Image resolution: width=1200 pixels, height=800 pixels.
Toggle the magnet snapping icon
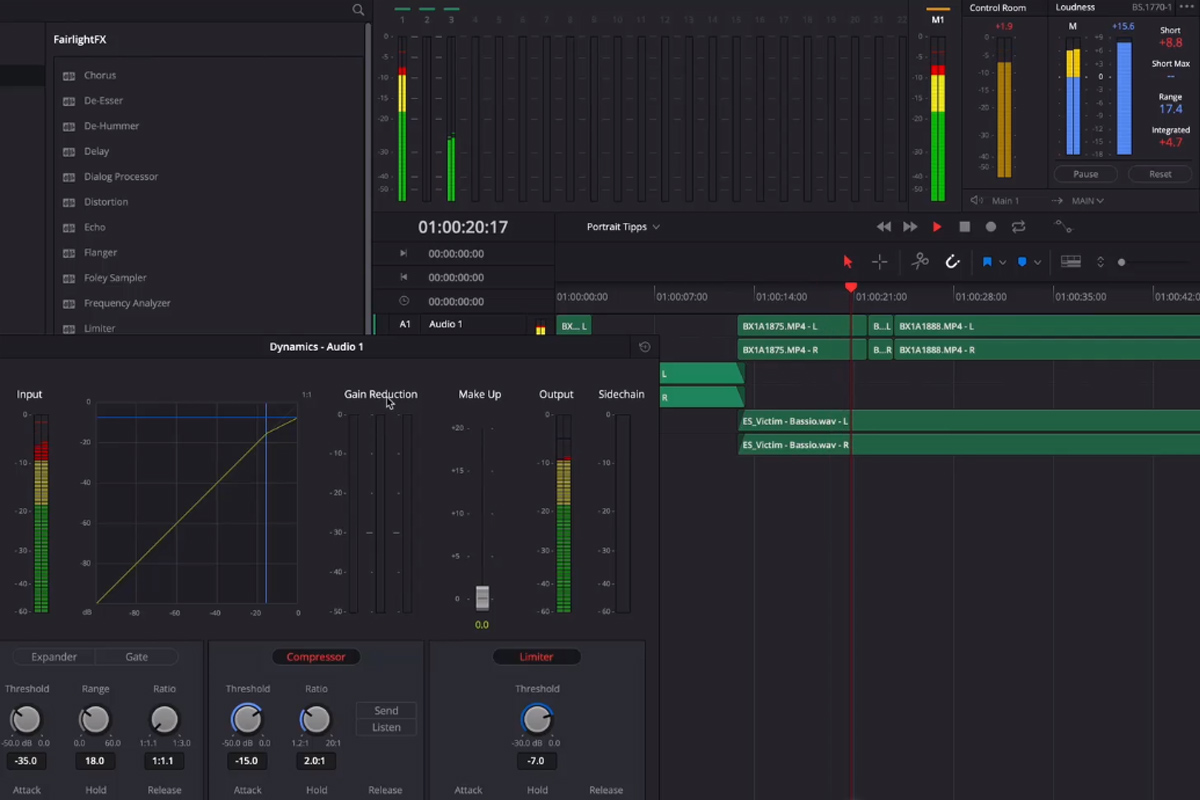tap(952, 262)
